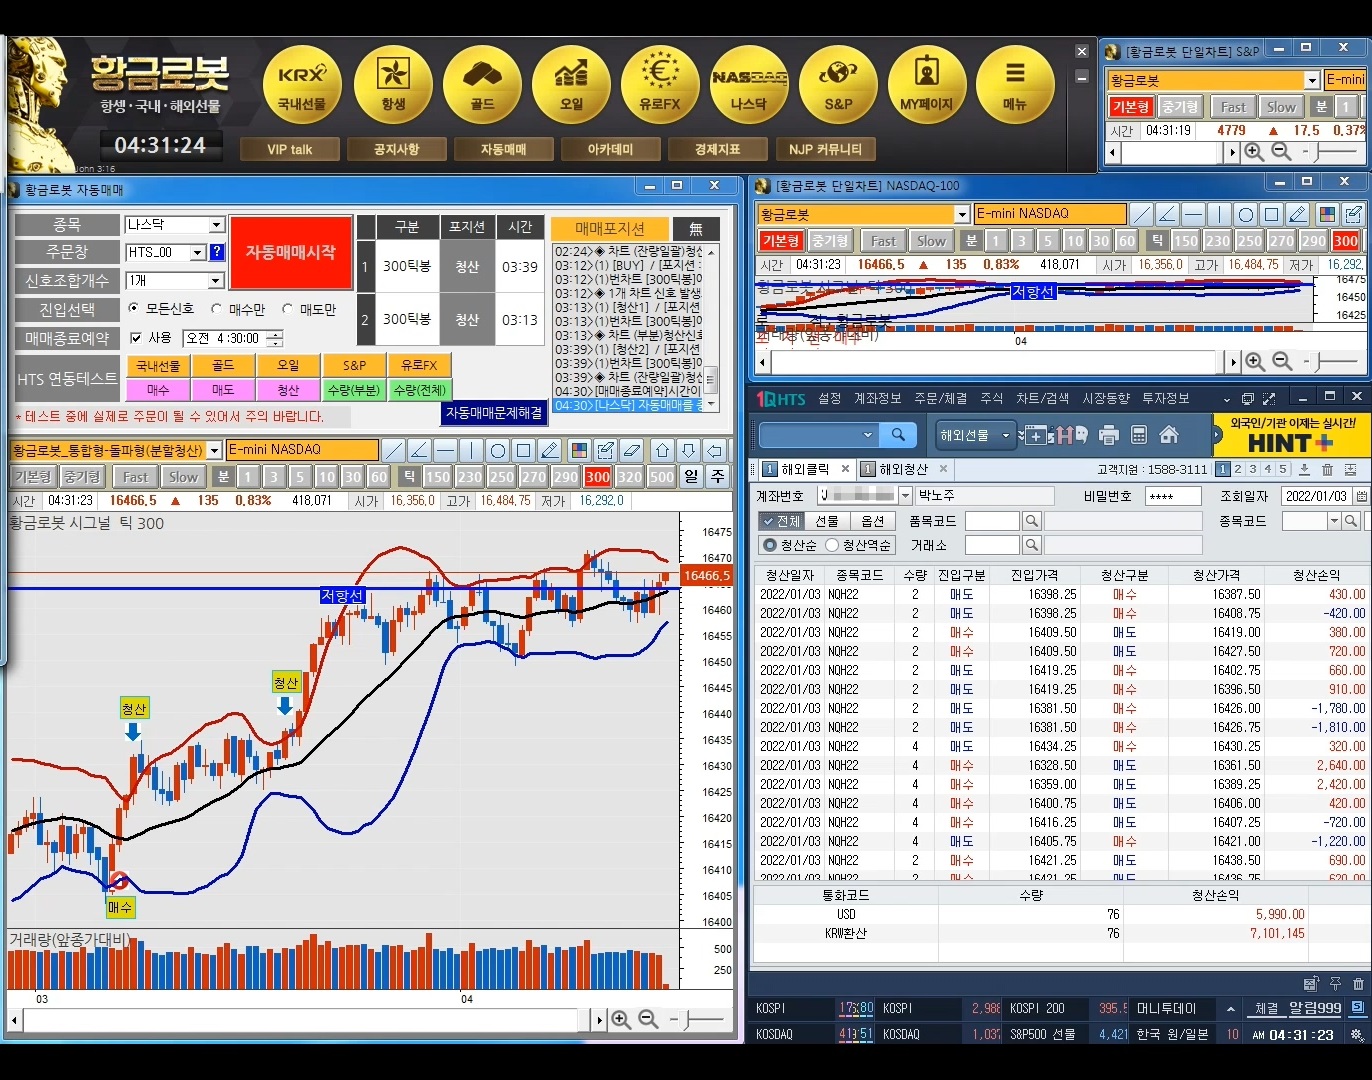1372x1080 pixels.
Task: Select the 청산역순 radio button
Action: pos(832,545)
